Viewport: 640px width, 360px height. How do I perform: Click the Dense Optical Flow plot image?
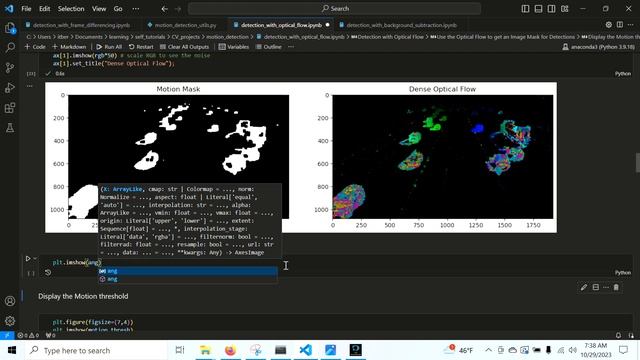coord(443,157)
